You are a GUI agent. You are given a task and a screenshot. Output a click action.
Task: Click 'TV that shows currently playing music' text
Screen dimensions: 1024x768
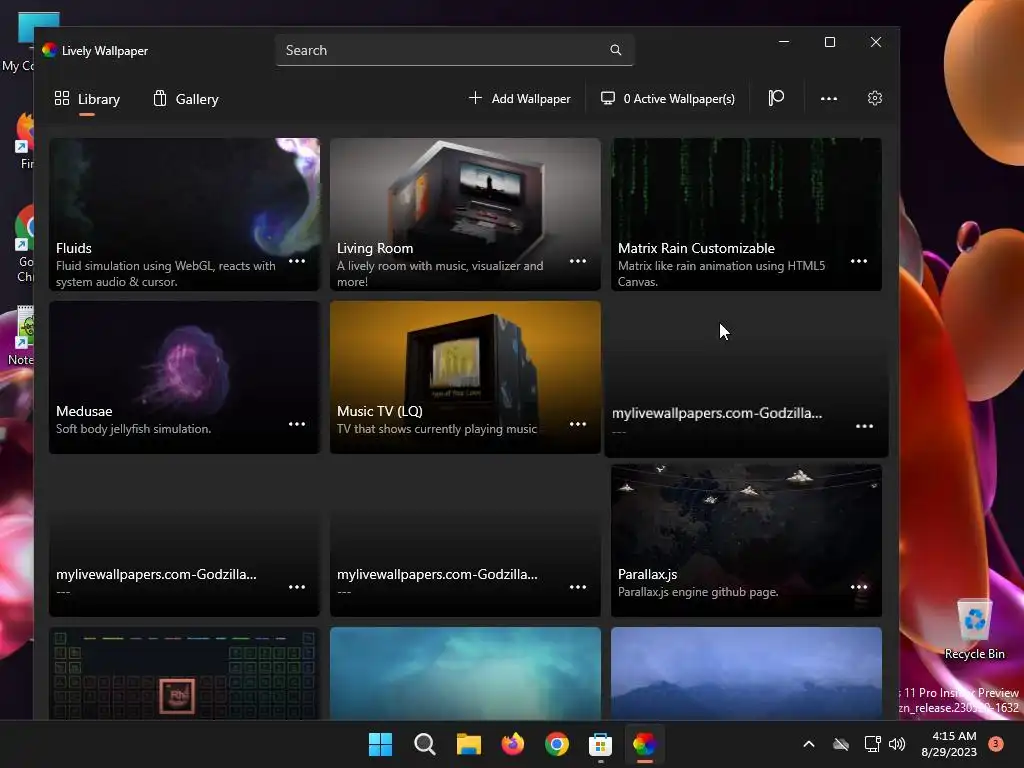click(437, 429)
